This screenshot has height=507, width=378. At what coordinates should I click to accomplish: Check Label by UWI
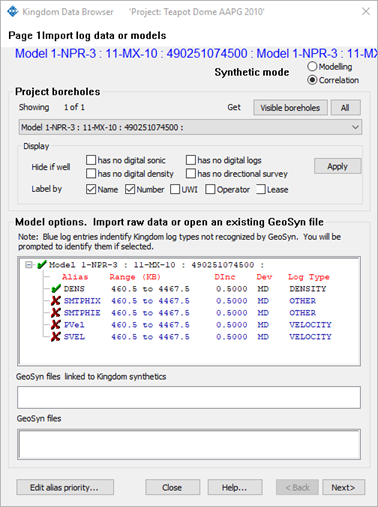[x=175, y=189]
